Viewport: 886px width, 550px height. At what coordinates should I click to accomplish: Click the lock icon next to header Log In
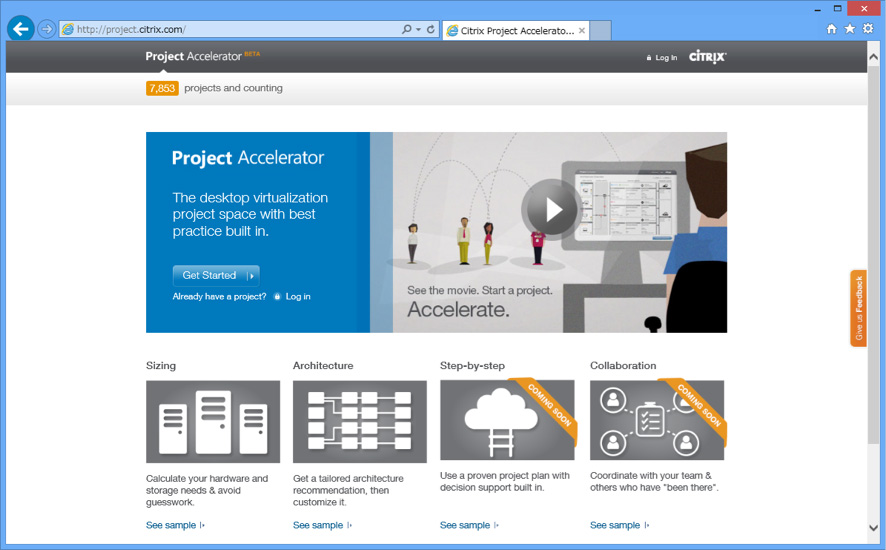click(649, 58)
